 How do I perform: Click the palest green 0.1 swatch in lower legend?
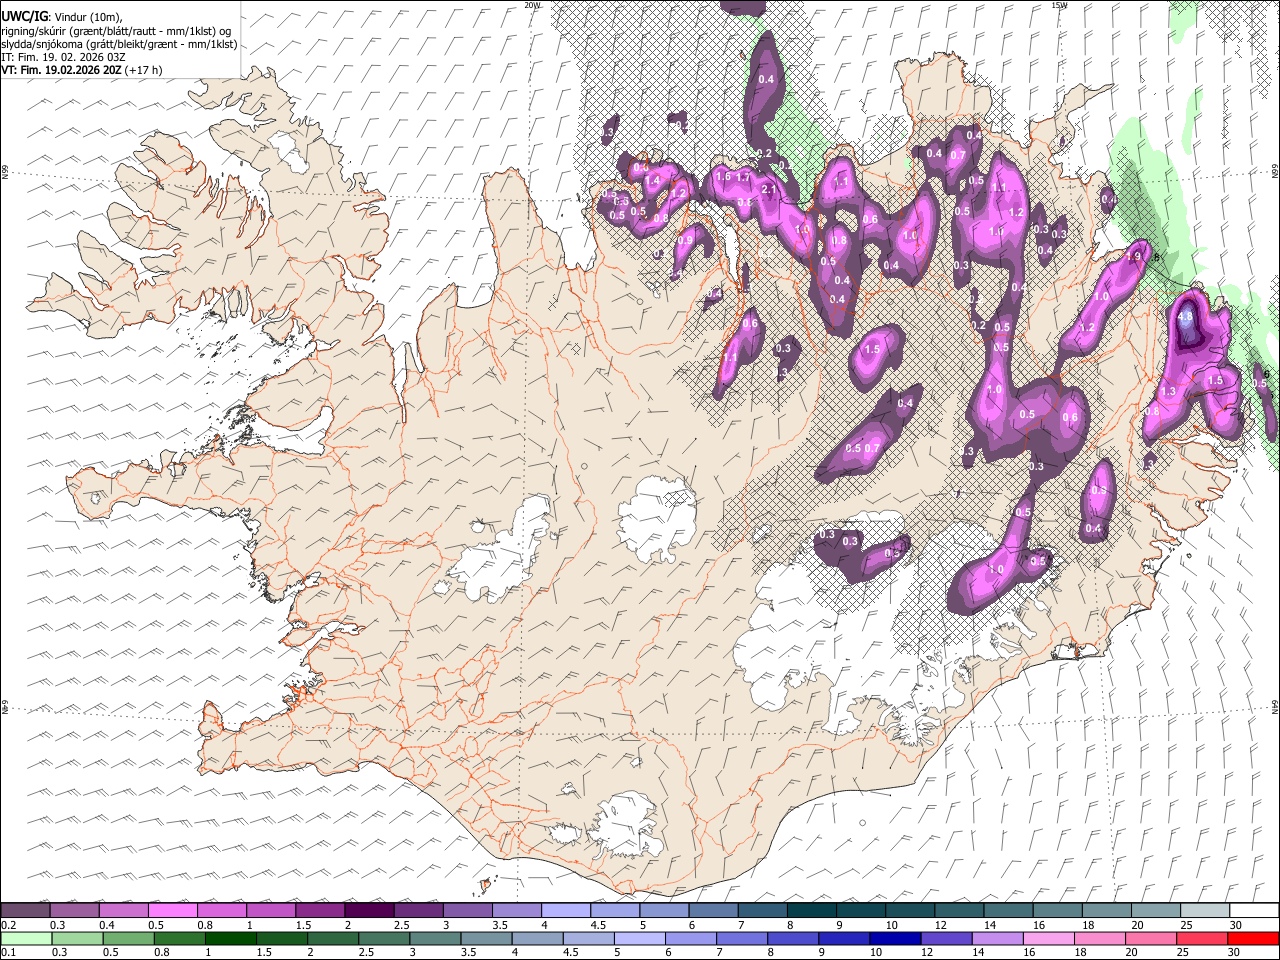tap(26, 938)
